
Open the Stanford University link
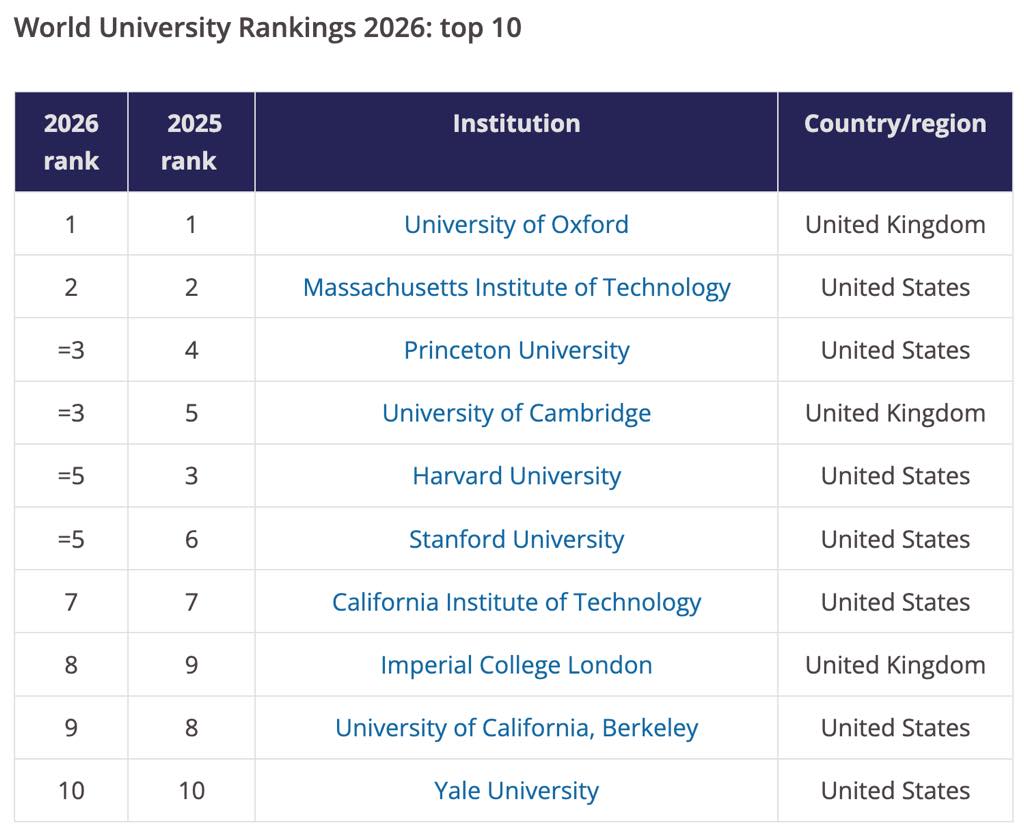pos(516,539)
